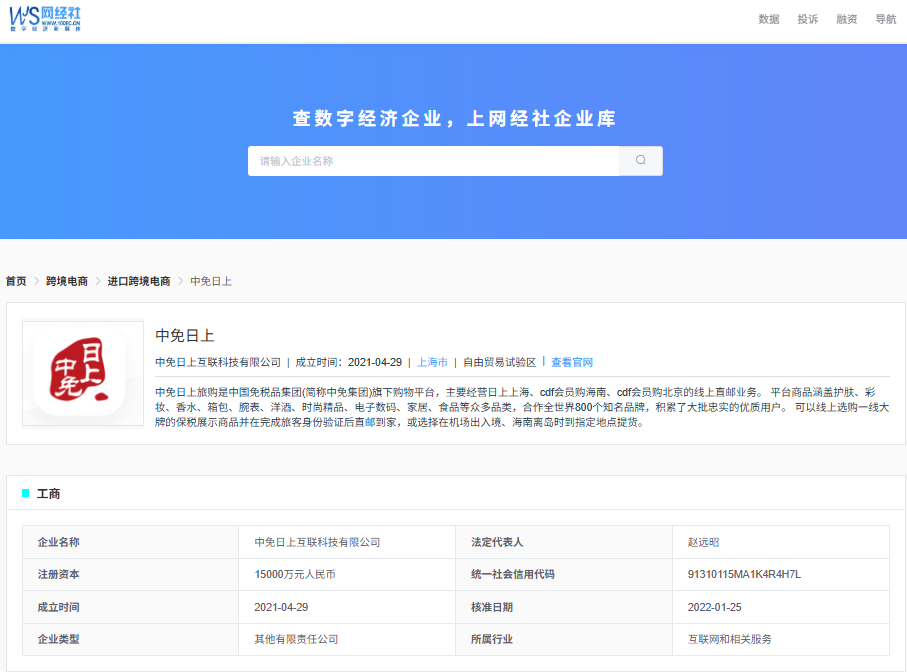Click 成立时间: 2021-04-29 in header line
The height and width of the screenshot is (672, 907).
pyautogui.click(x=348, y=362)
